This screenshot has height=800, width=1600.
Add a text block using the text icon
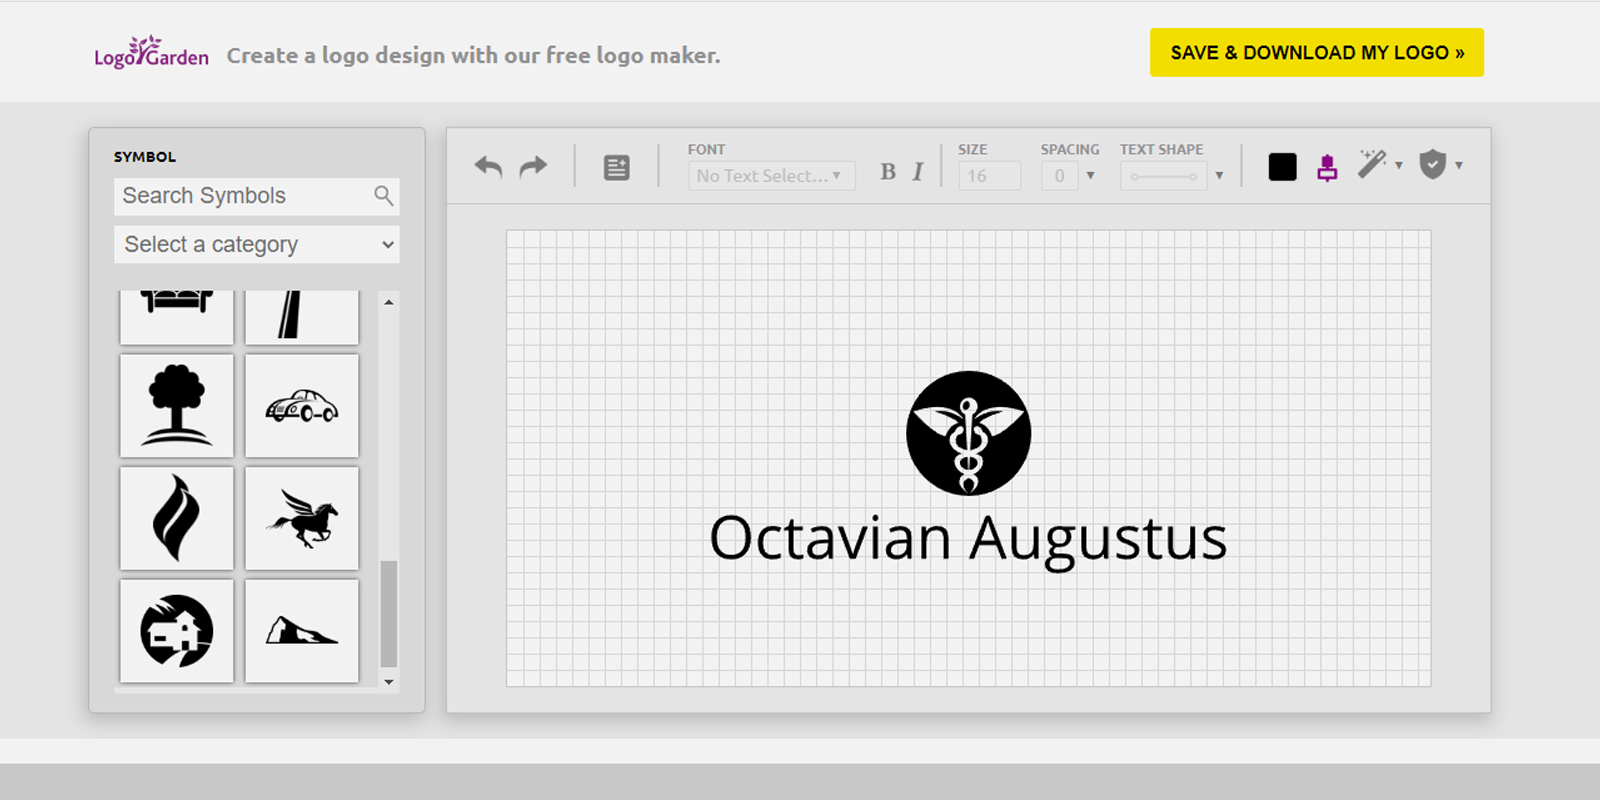(x=617, y=167)
